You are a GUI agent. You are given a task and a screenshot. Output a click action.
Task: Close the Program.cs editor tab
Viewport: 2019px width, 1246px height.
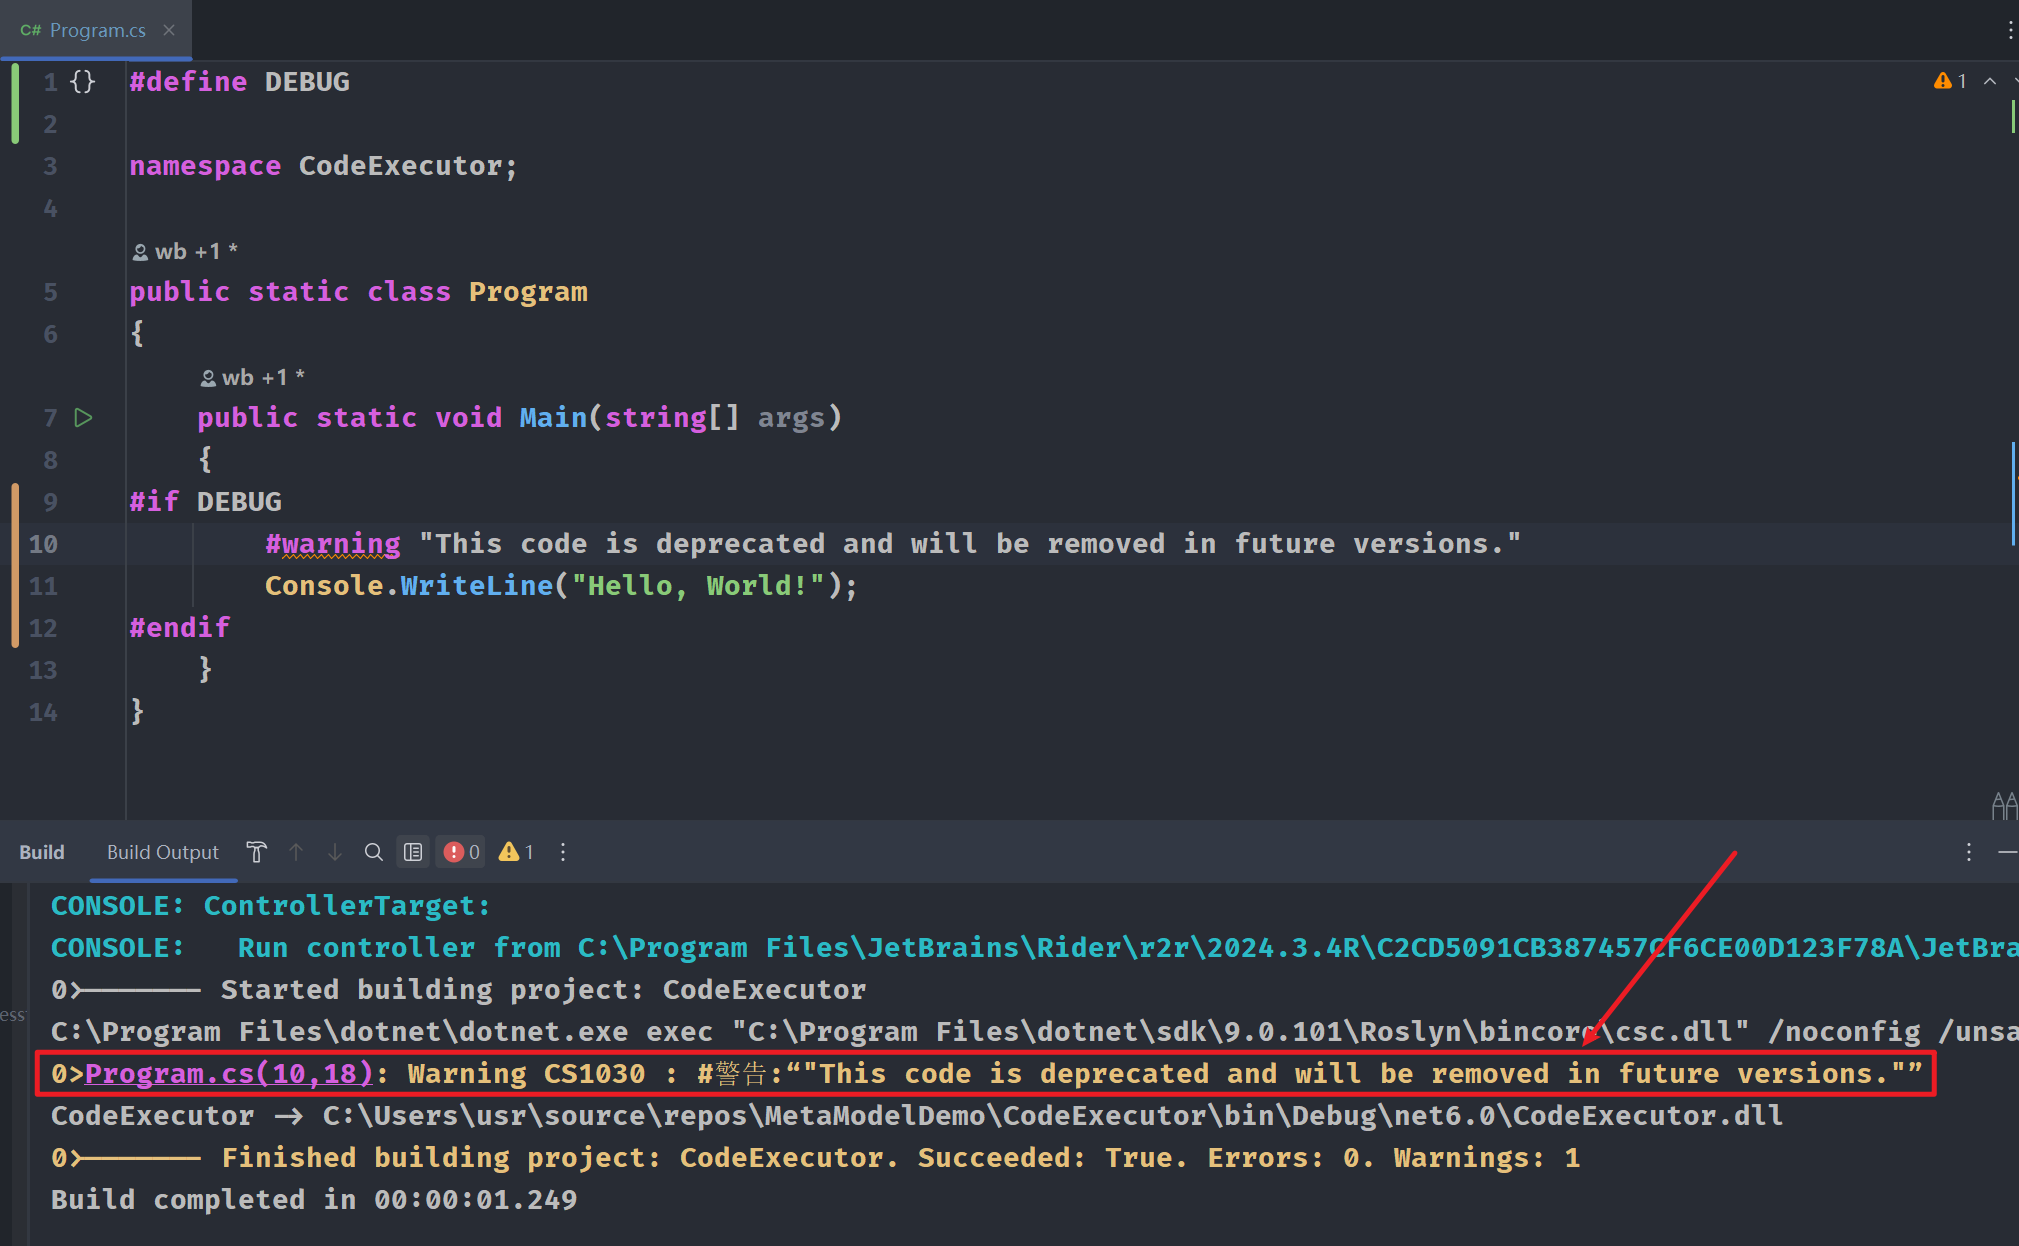pos(169,30)
